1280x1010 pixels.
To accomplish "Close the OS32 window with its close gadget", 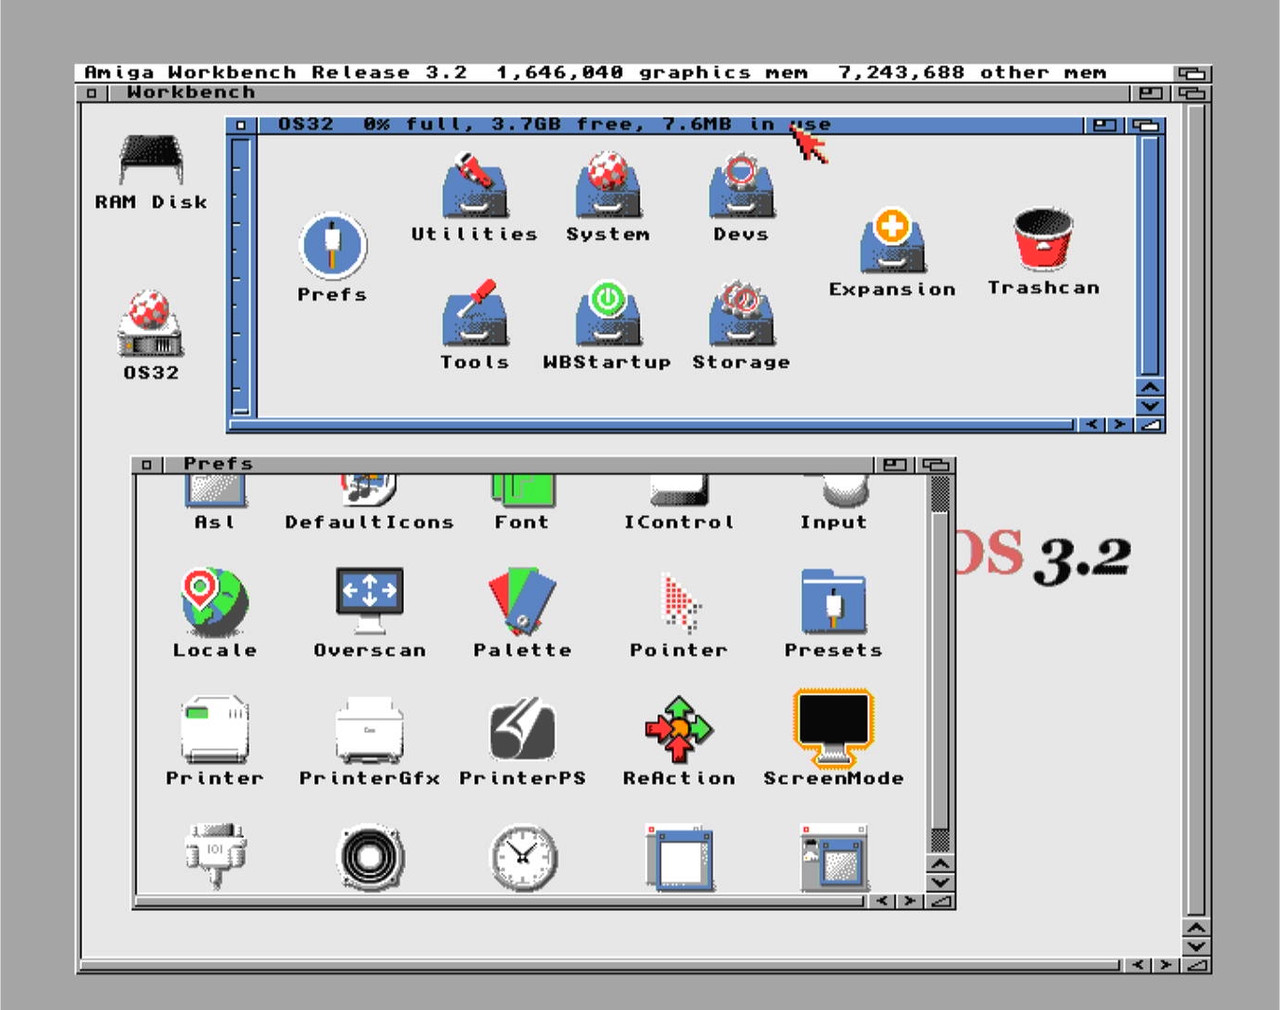I will click(x=241, y=126).
